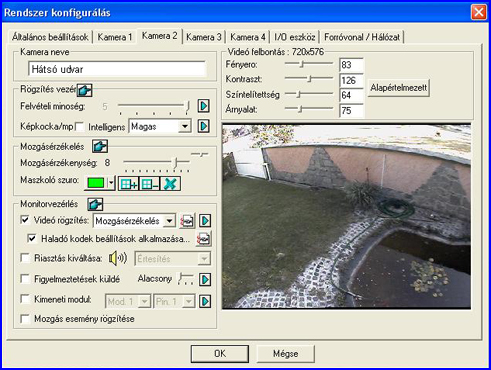Click the OK button

coord(220,354)
